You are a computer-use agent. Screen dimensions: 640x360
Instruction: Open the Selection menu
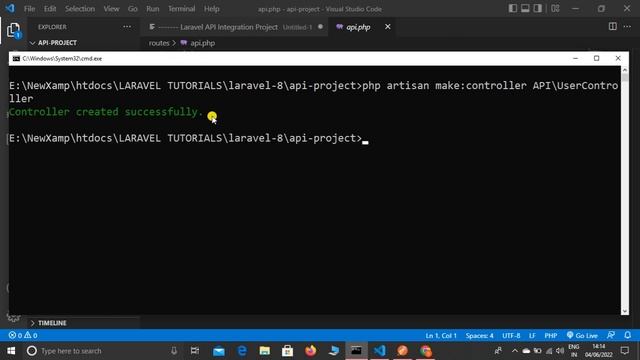point(80,9)
